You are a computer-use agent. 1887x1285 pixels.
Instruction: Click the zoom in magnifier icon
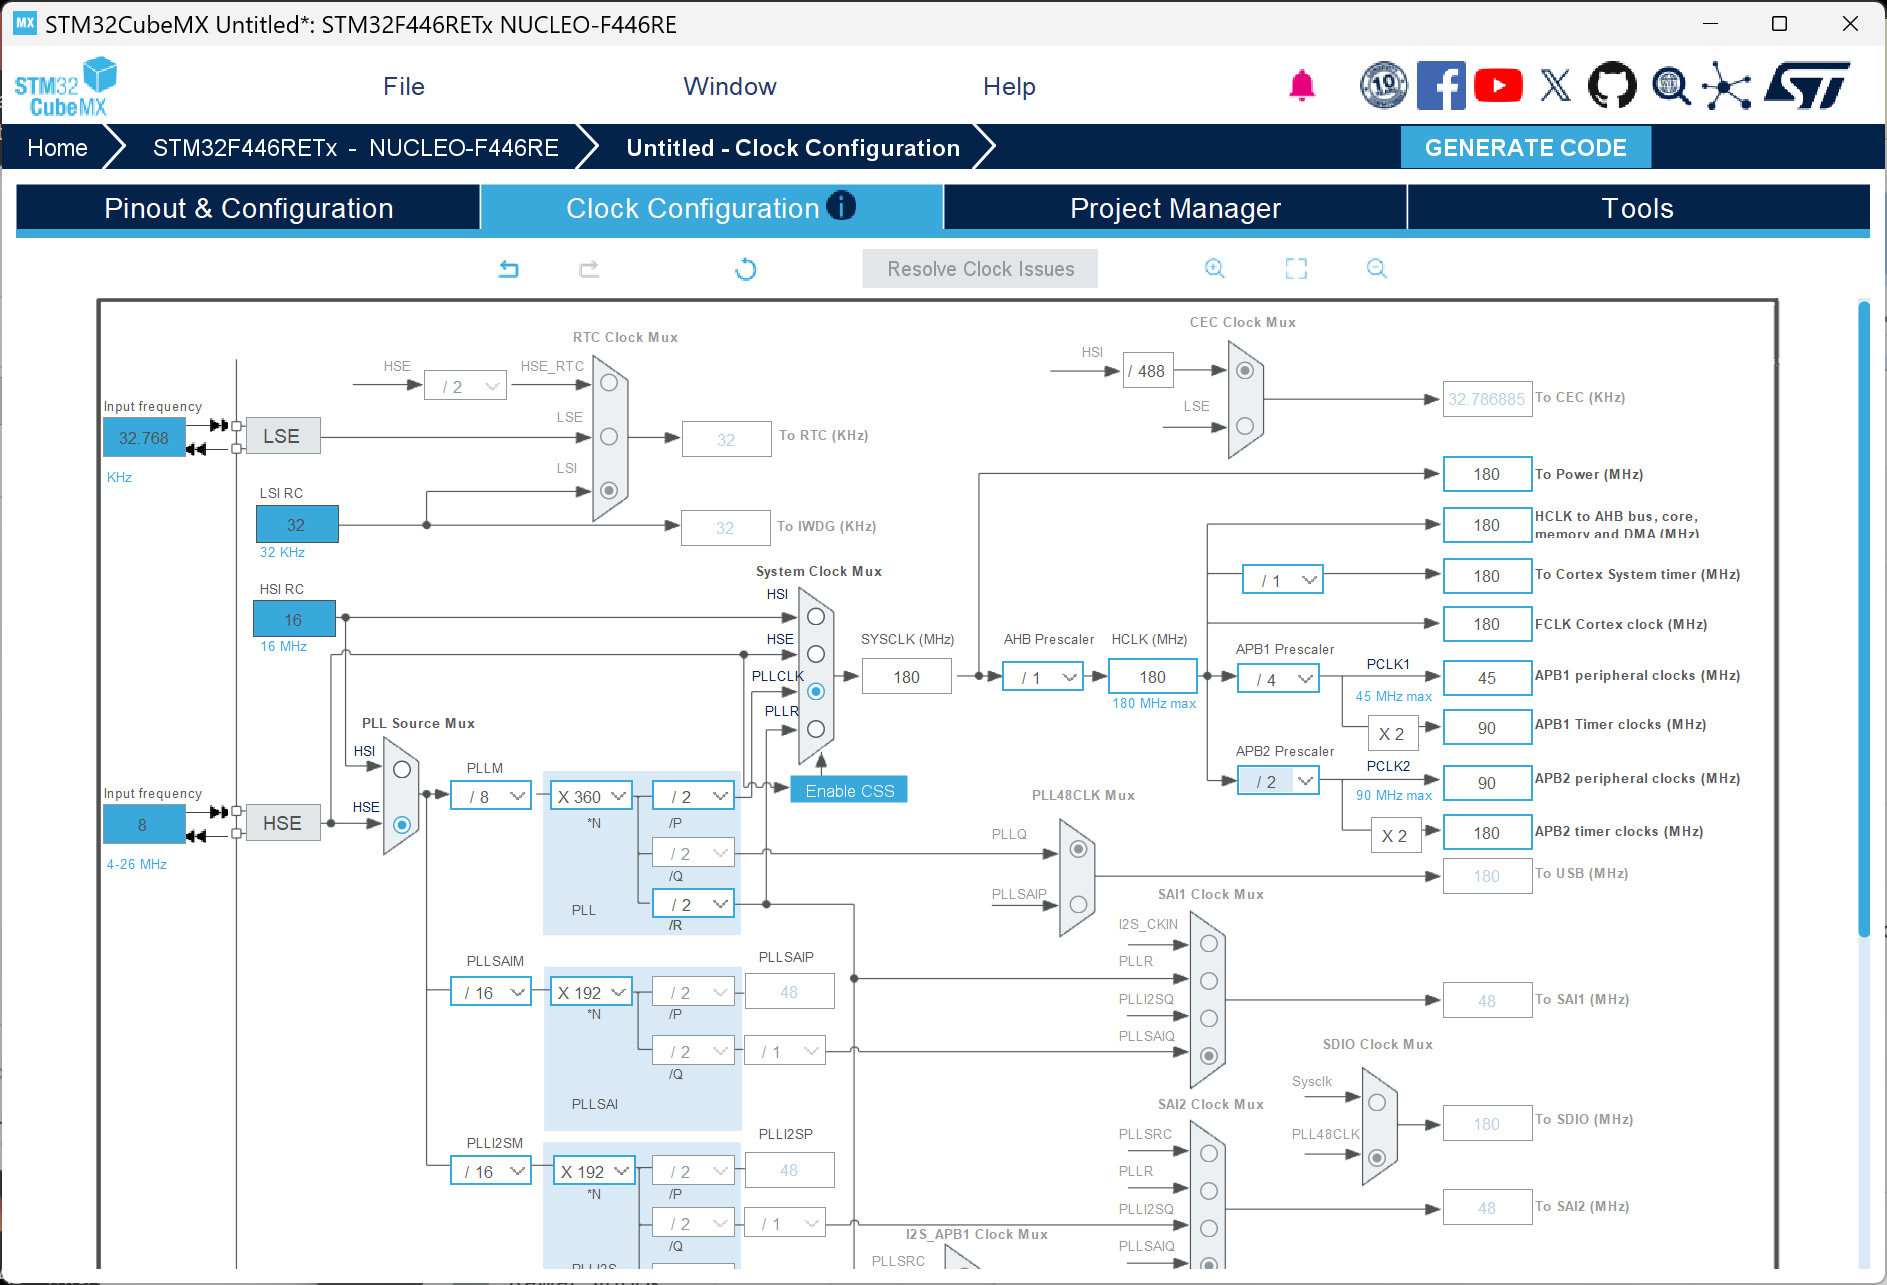1214,268
